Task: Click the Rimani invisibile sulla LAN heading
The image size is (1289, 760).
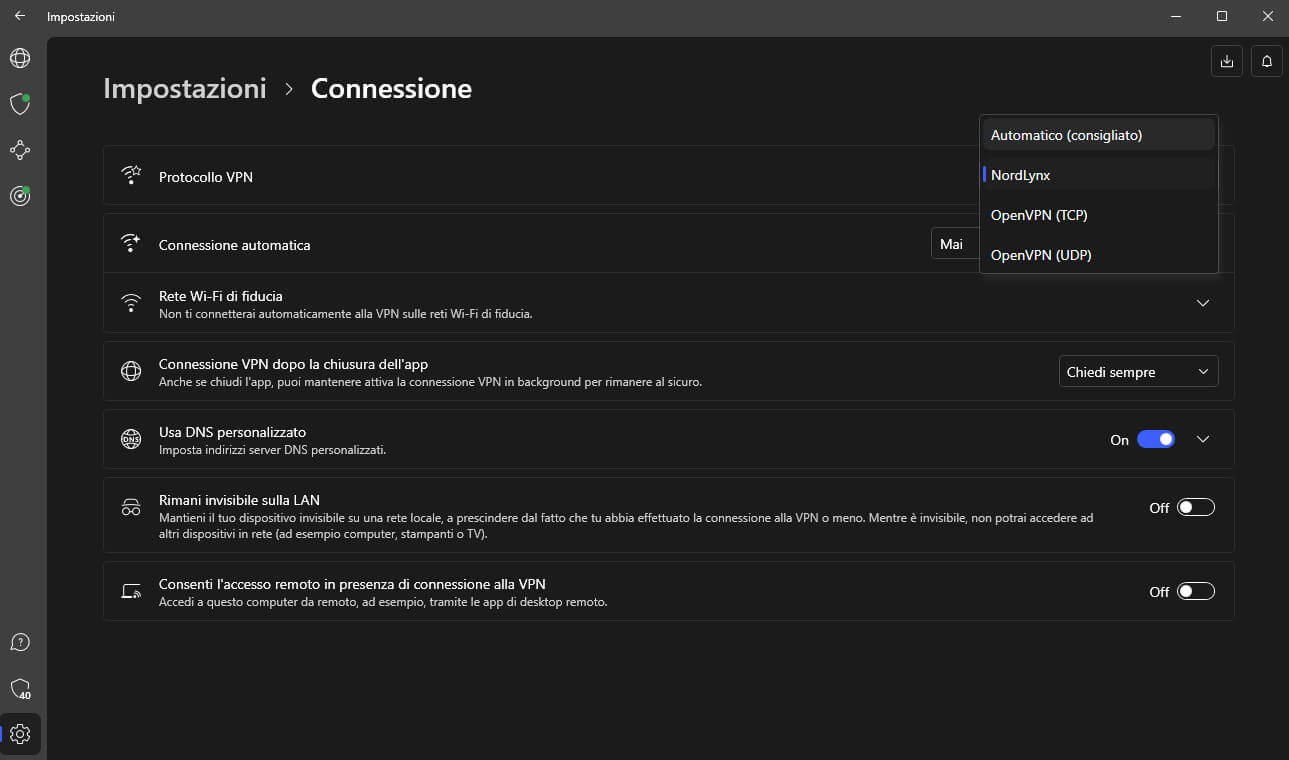Action: (239, 500)
